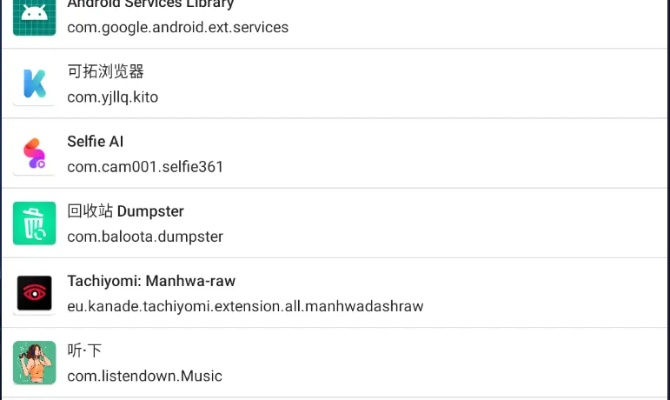Viewport: 670px width, 400px height.
Task: Select the 听·下 app title
Action: point(84,351)
